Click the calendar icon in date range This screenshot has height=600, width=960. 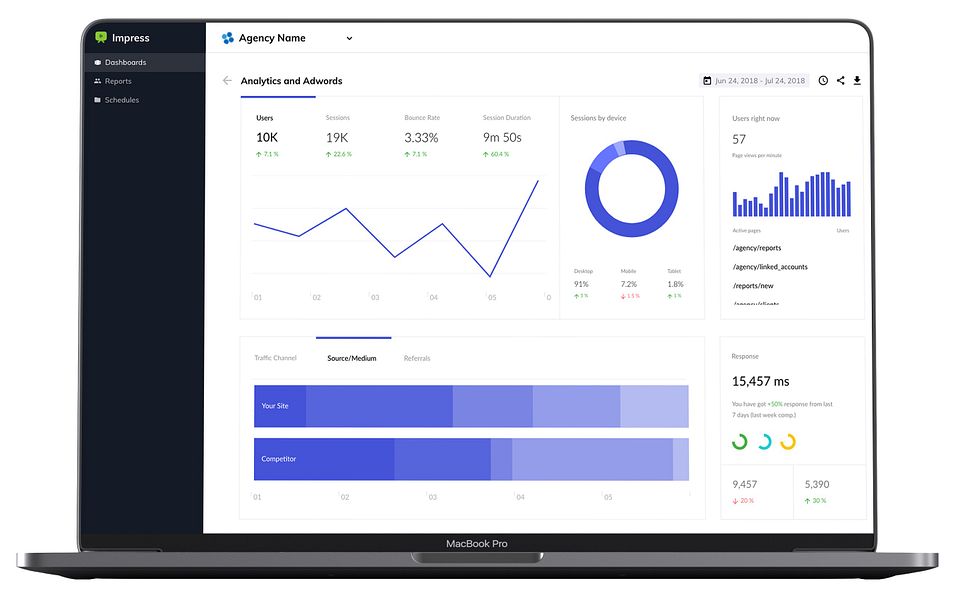[x=707, y=81]
